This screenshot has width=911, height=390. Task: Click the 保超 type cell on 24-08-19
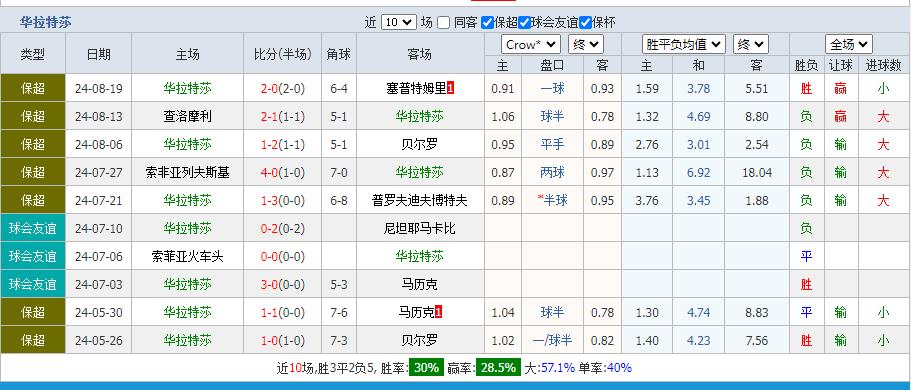[33, 88]
